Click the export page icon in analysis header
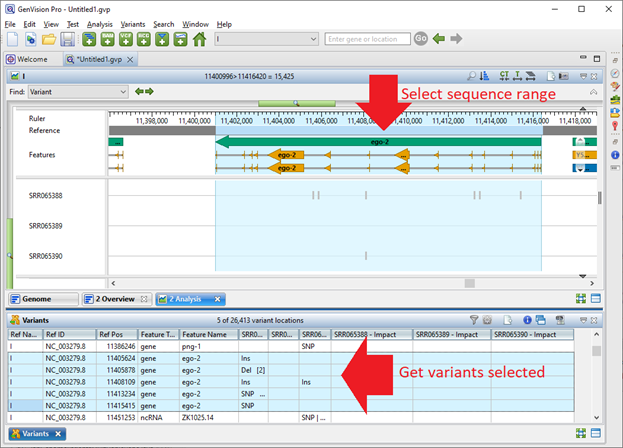The width and height of the screenshot is (623, 448). click(x=551, y=76)
